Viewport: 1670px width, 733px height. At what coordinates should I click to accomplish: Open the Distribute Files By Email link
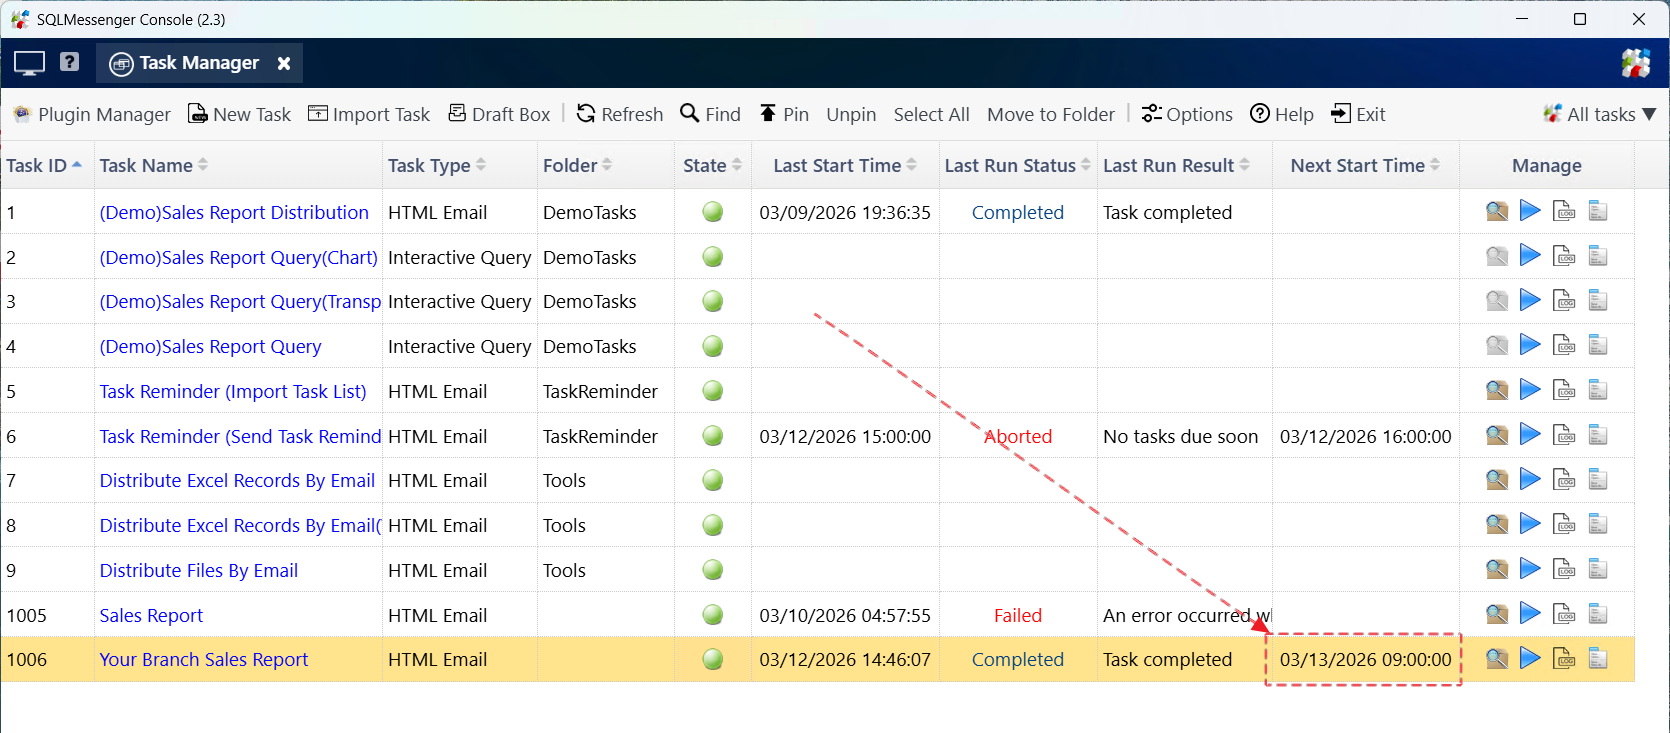(198, 570)
